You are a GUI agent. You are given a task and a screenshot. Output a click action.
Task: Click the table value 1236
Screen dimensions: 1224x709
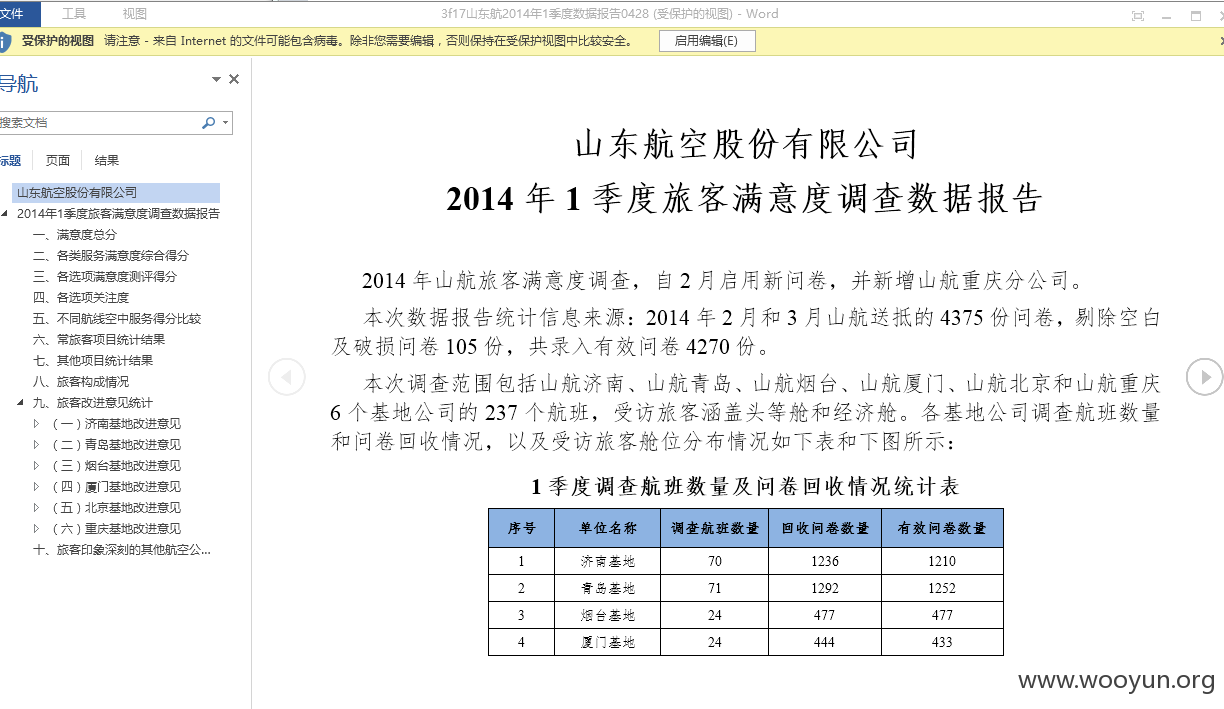click(x=825, y=561)
